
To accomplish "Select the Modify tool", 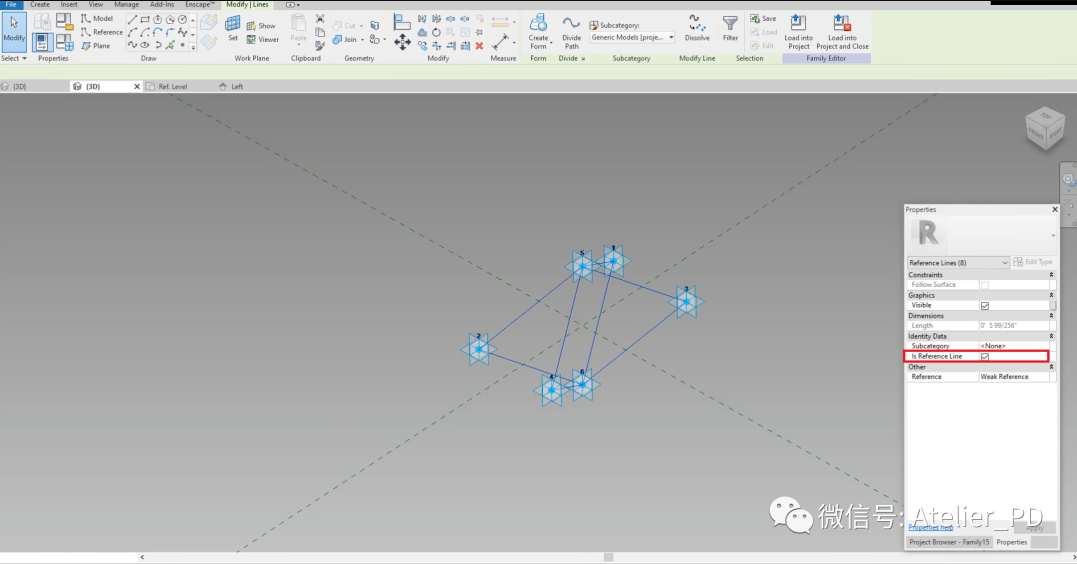I will [x=14, y=32].
